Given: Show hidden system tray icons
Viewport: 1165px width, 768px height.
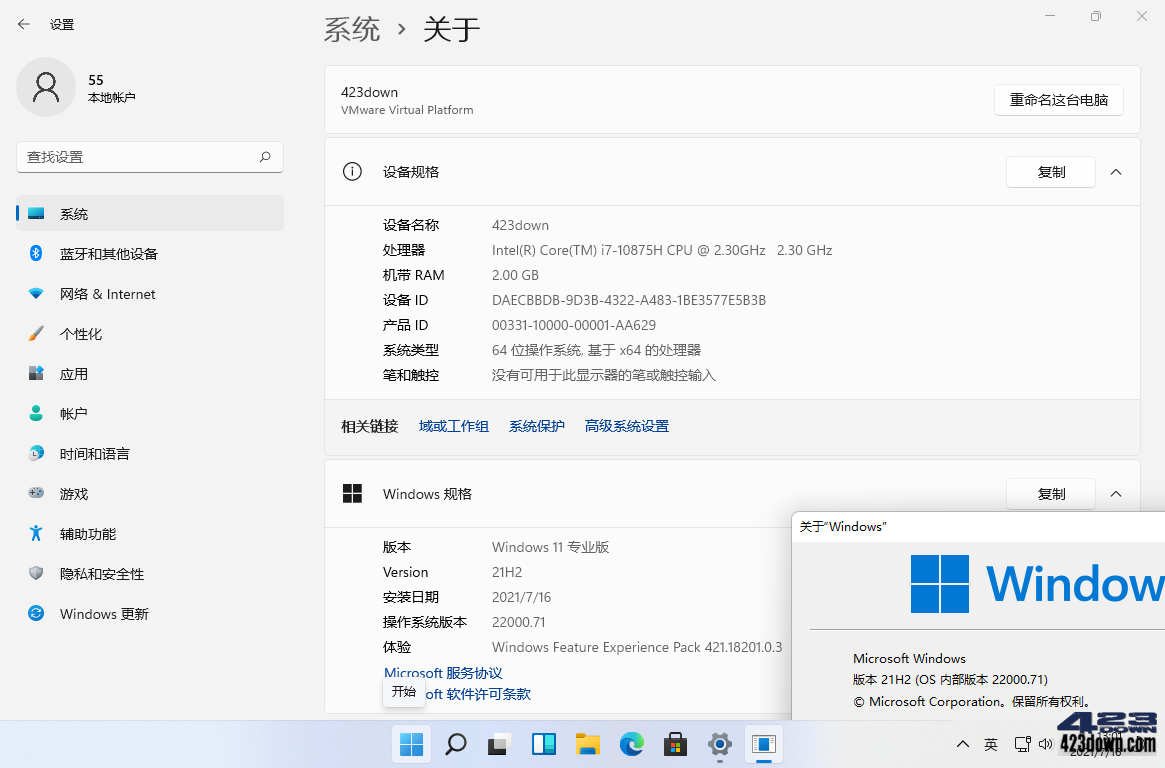Looking at the screenshot, I should click(x=962, y=744).
